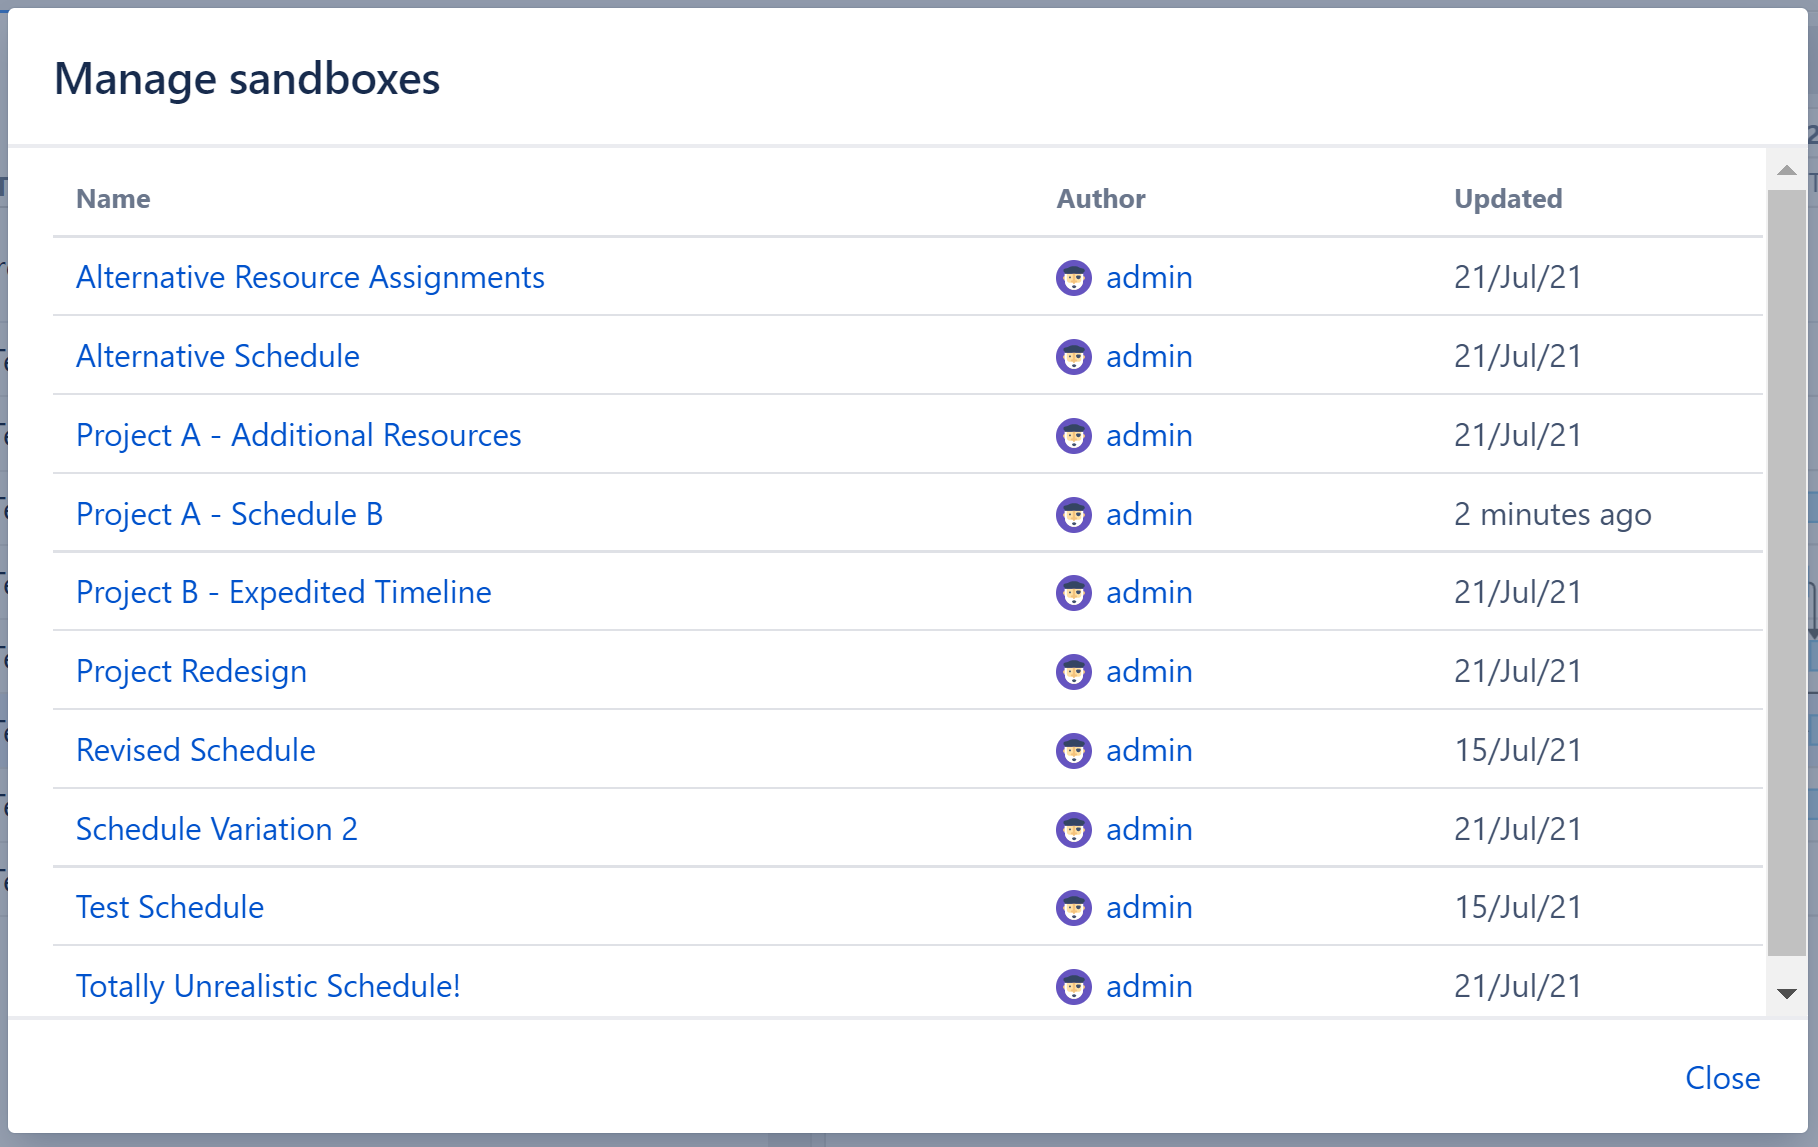The image size is (1818, 1147).
Task: Open the Project A - Additional Resources sandbox
Action: 297,435
